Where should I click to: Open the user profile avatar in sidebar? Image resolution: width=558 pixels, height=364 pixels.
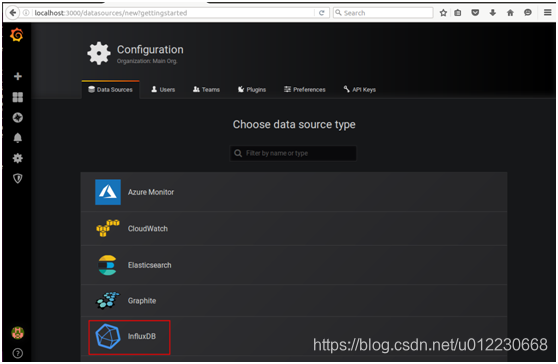pos(17,333)
